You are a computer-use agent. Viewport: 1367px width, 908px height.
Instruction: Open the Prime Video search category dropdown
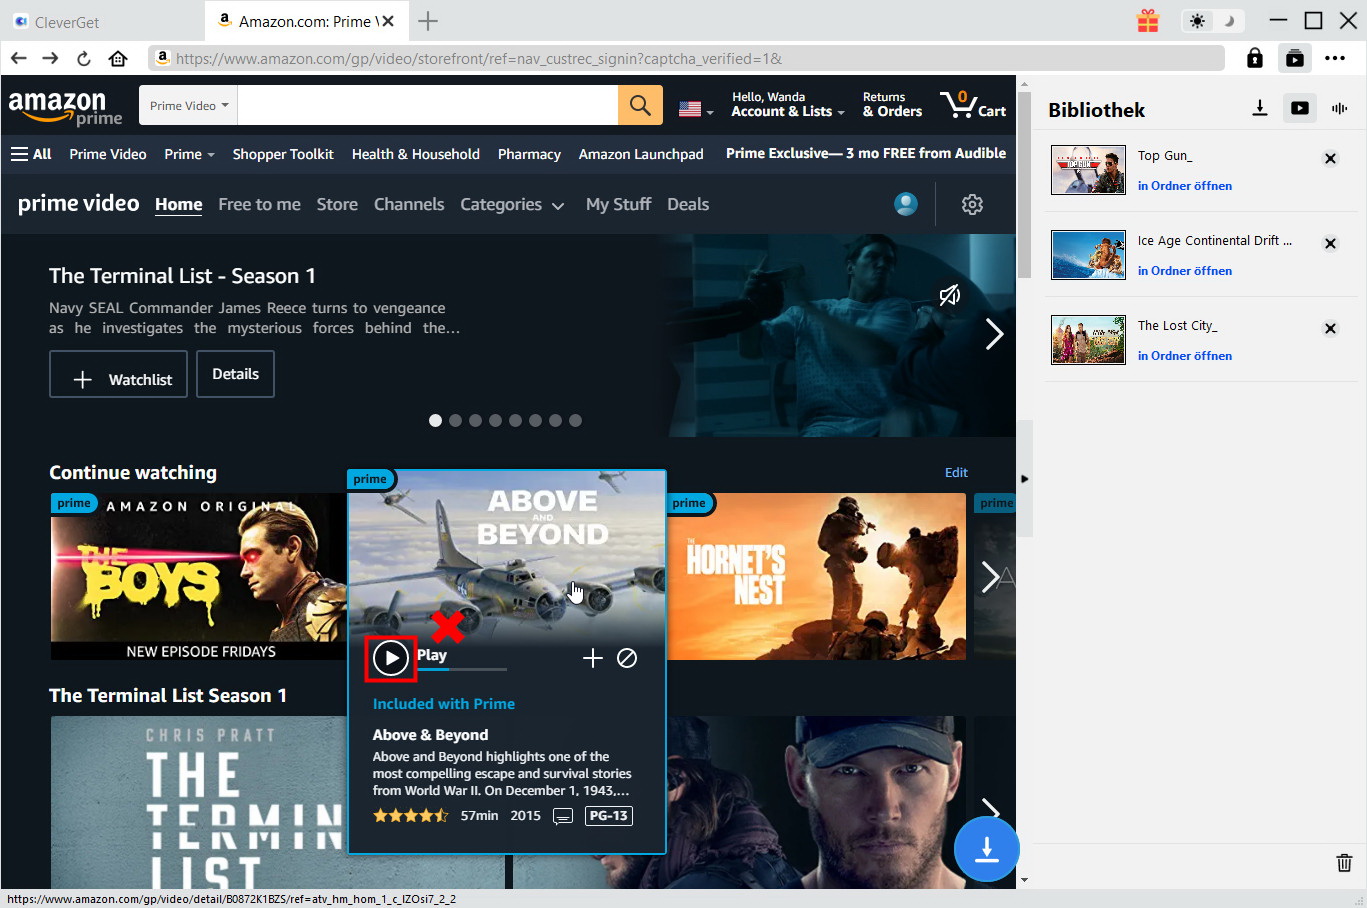pos(188,105)
